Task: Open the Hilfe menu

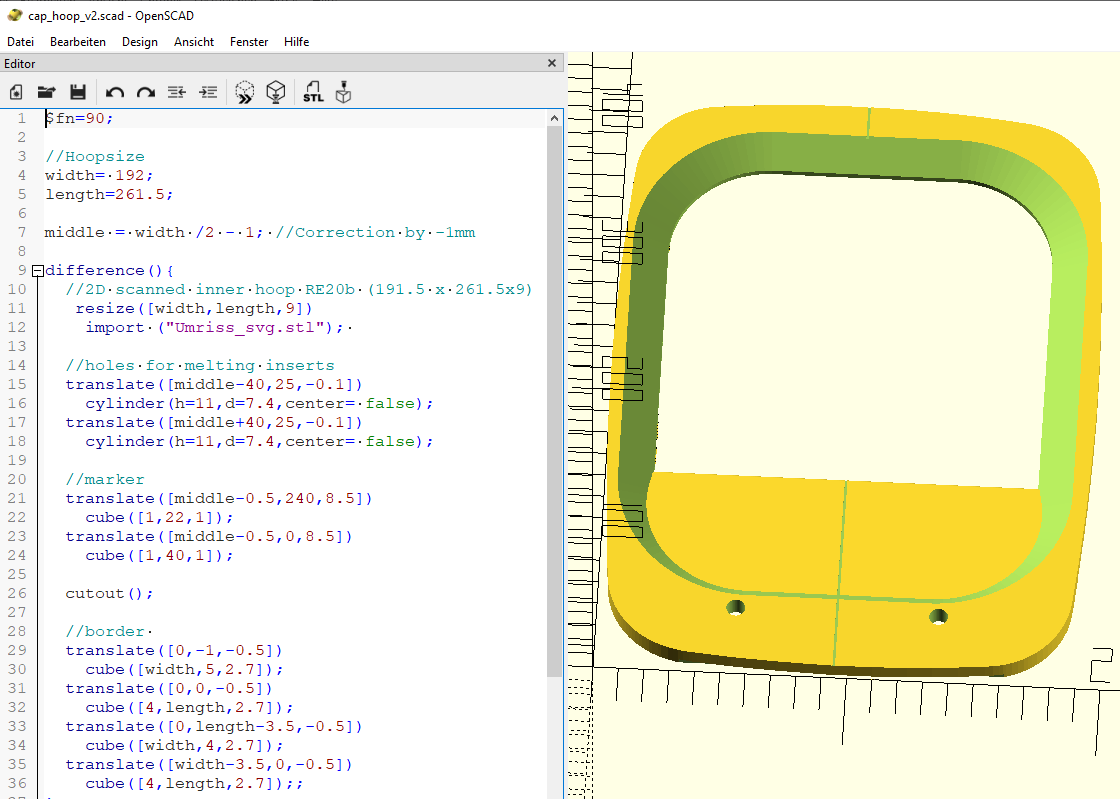Action: pos(296,42)
